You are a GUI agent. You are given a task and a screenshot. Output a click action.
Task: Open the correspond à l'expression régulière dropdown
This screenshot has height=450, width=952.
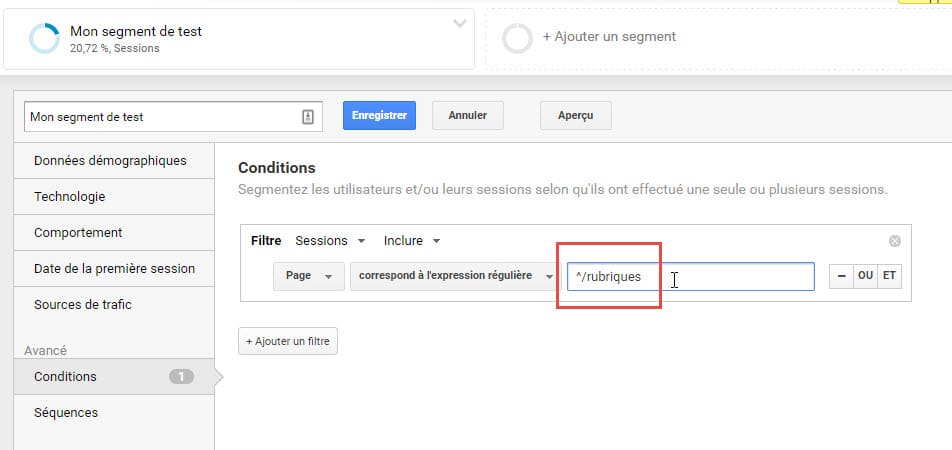(x=454, y=276)
